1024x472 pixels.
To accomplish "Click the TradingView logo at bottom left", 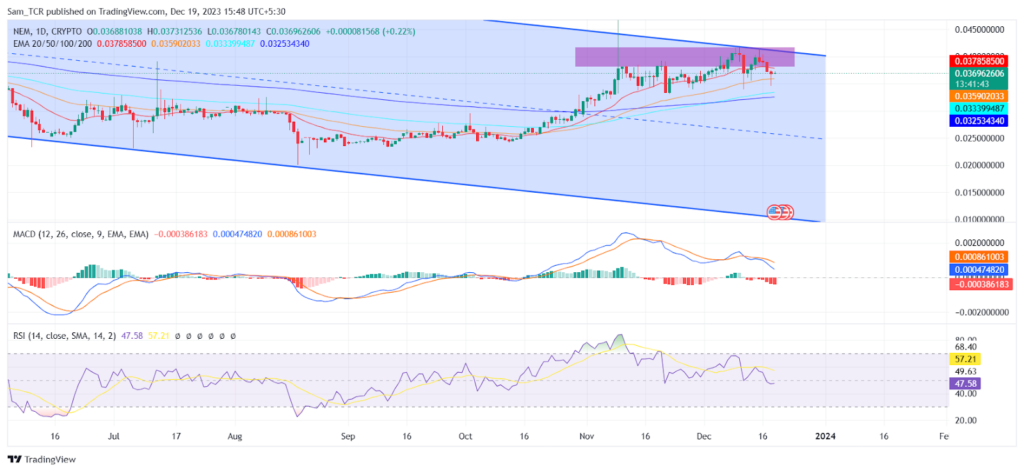I will pyautogui.click(x=42, y=459).
